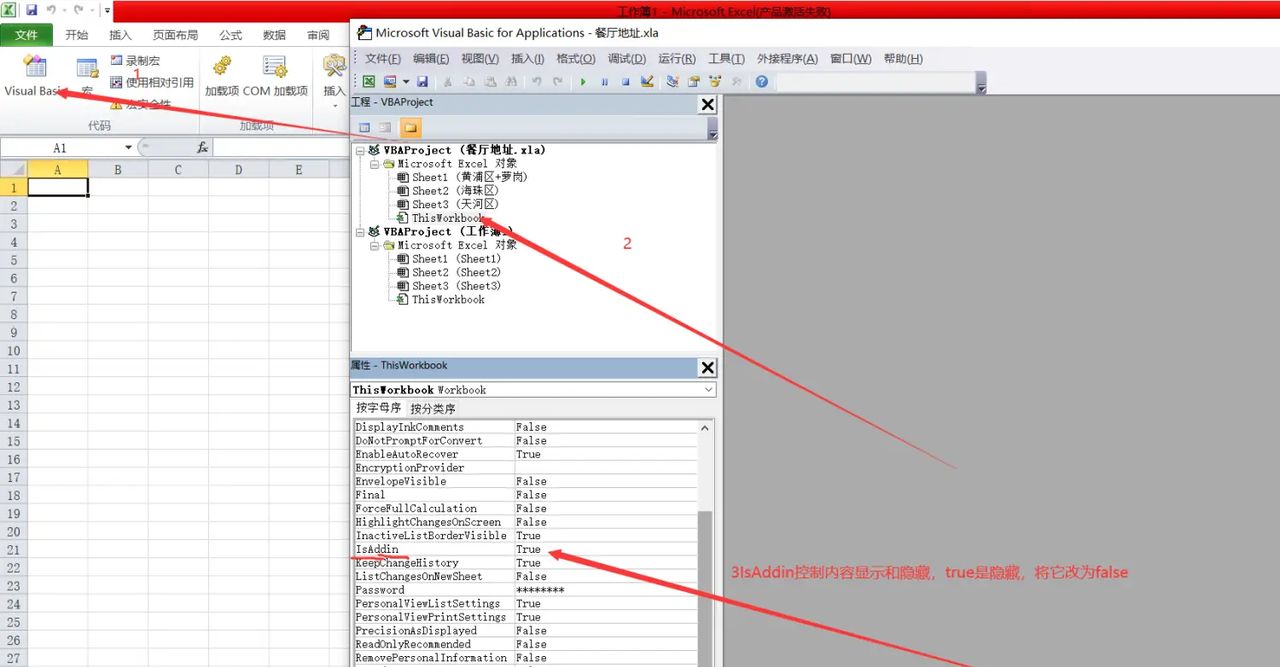Save the project with VBA toolbar disk icon
The height and width of the screenshot is (667, 1280).
coord(422,82)
